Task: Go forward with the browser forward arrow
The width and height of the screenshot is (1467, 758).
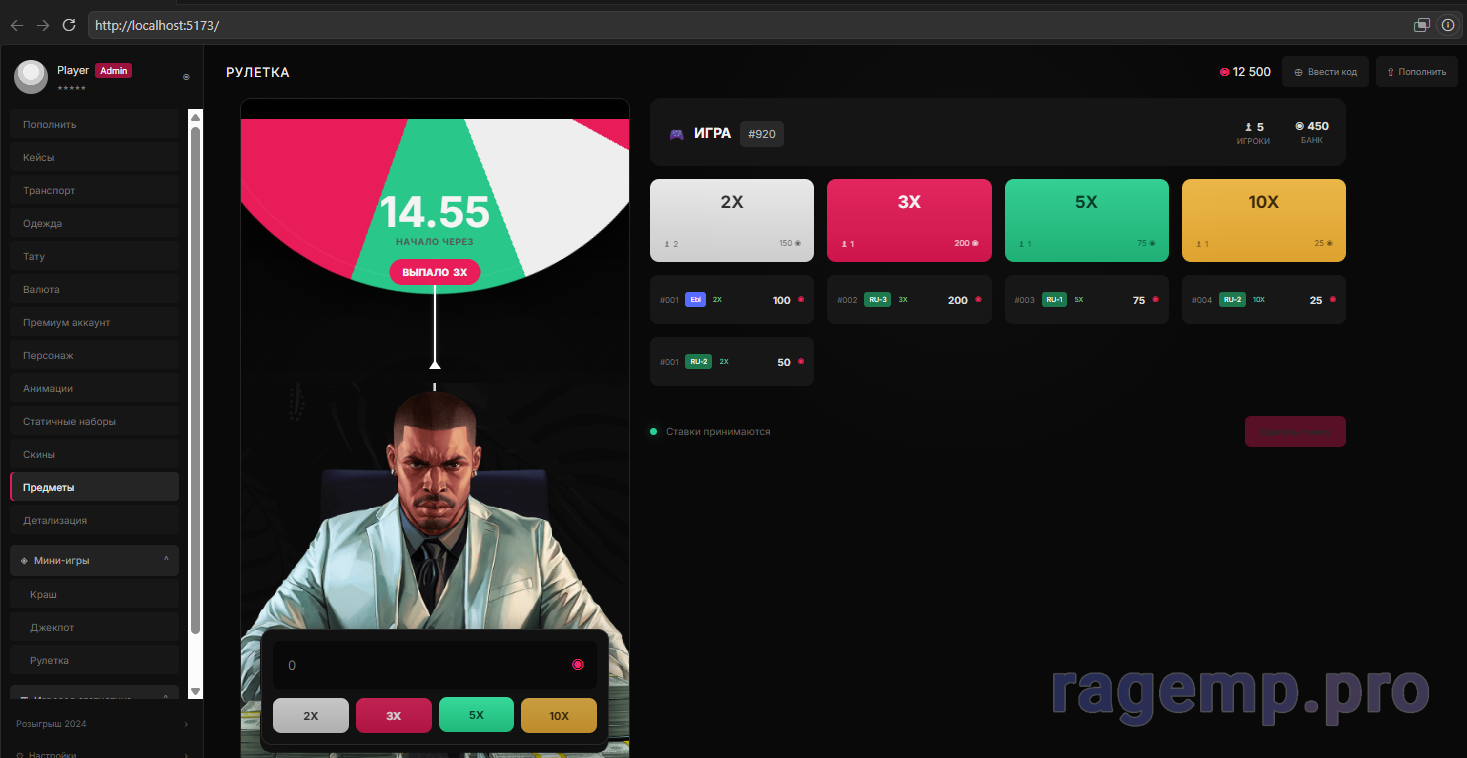Action: tap(43, 25)
